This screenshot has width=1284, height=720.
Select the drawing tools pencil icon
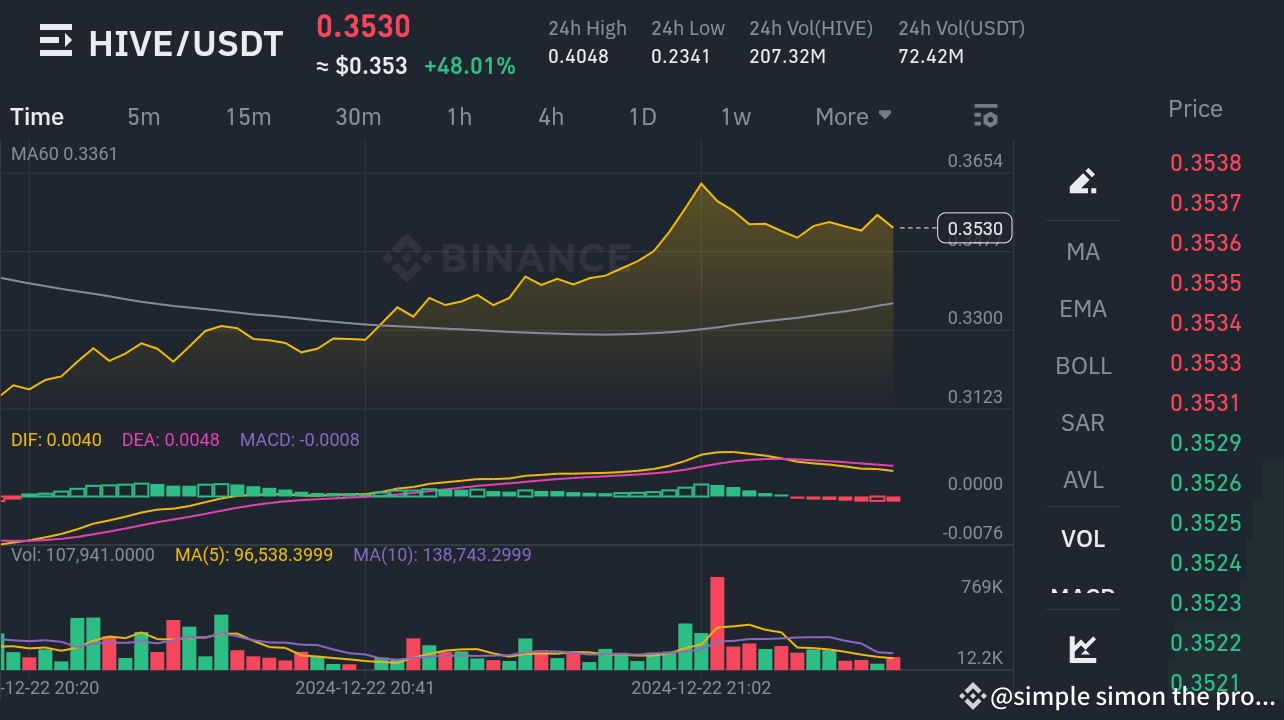1083,181
